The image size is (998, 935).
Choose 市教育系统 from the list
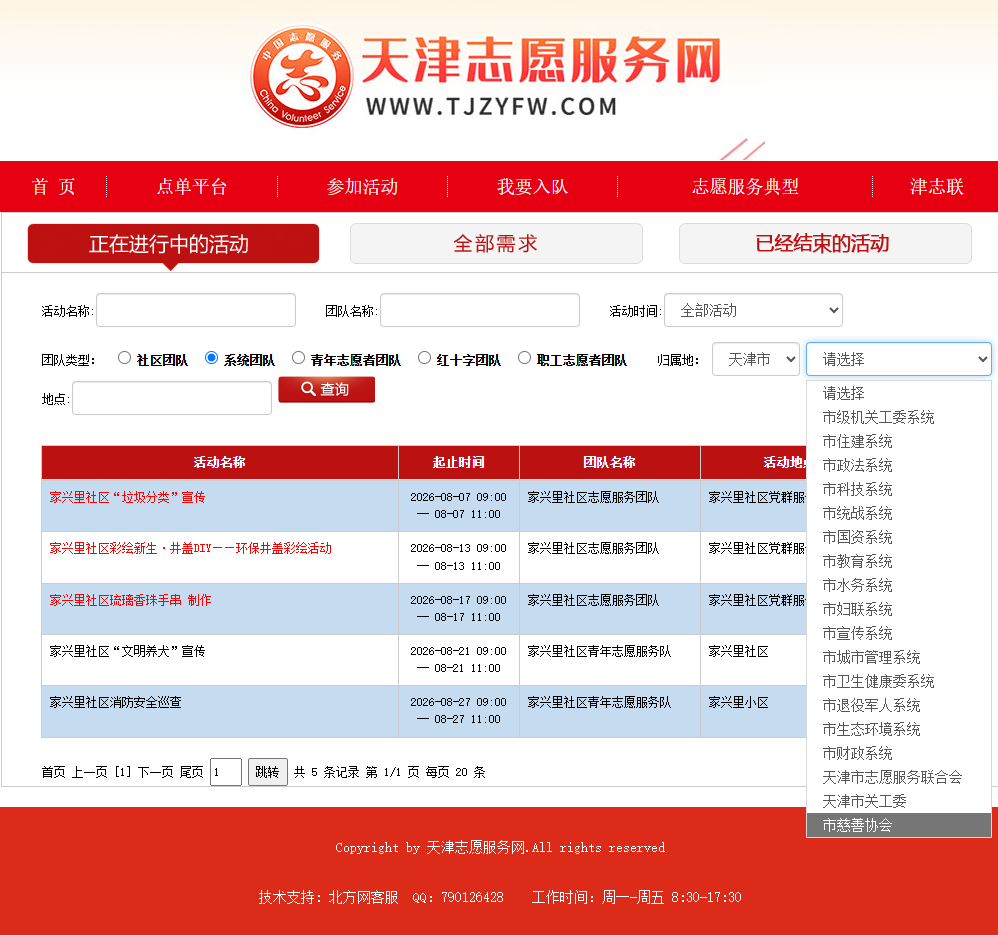[x=899, y=561]
